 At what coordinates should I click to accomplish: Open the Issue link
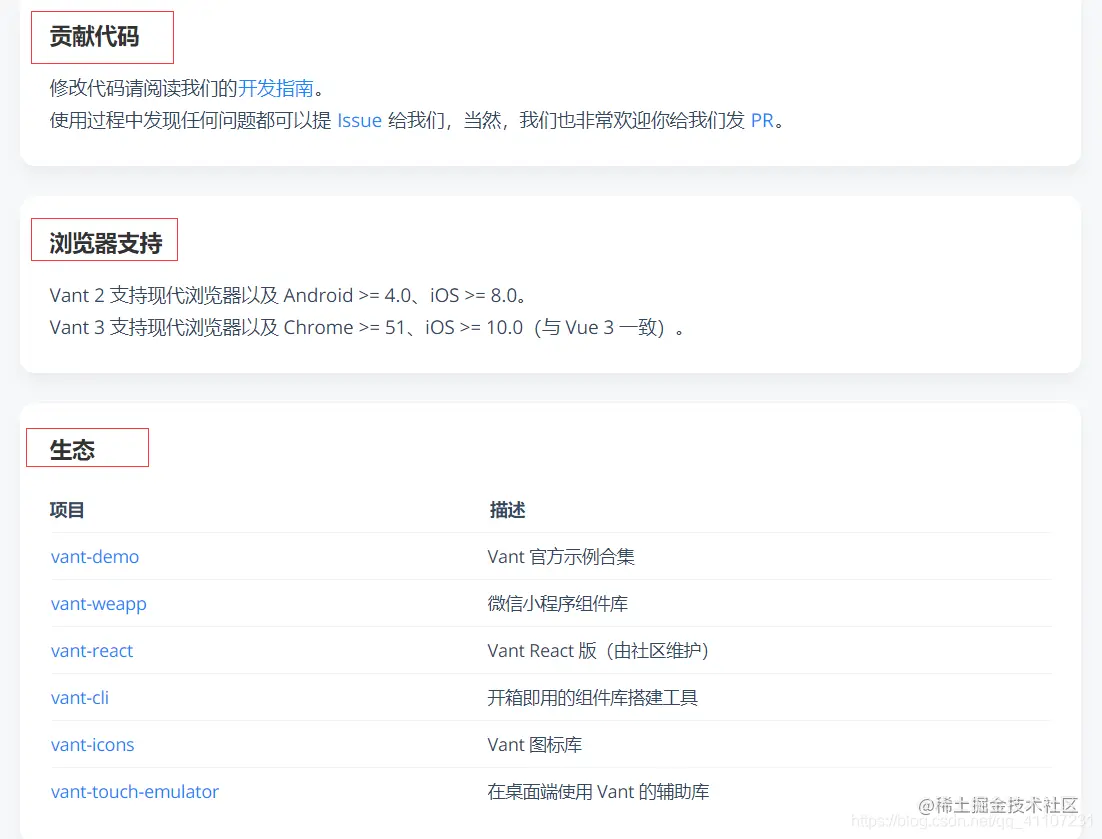click(359, 120)
